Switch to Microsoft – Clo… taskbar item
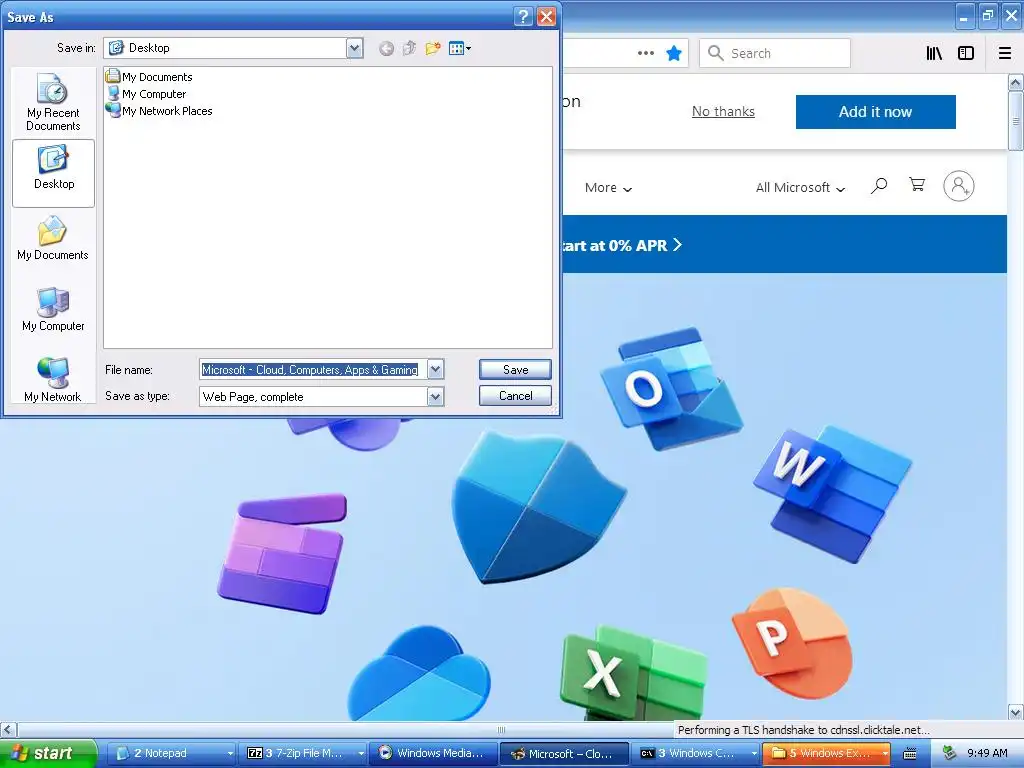The height and width of the screenshot is (768, 1024). [564, 754]
